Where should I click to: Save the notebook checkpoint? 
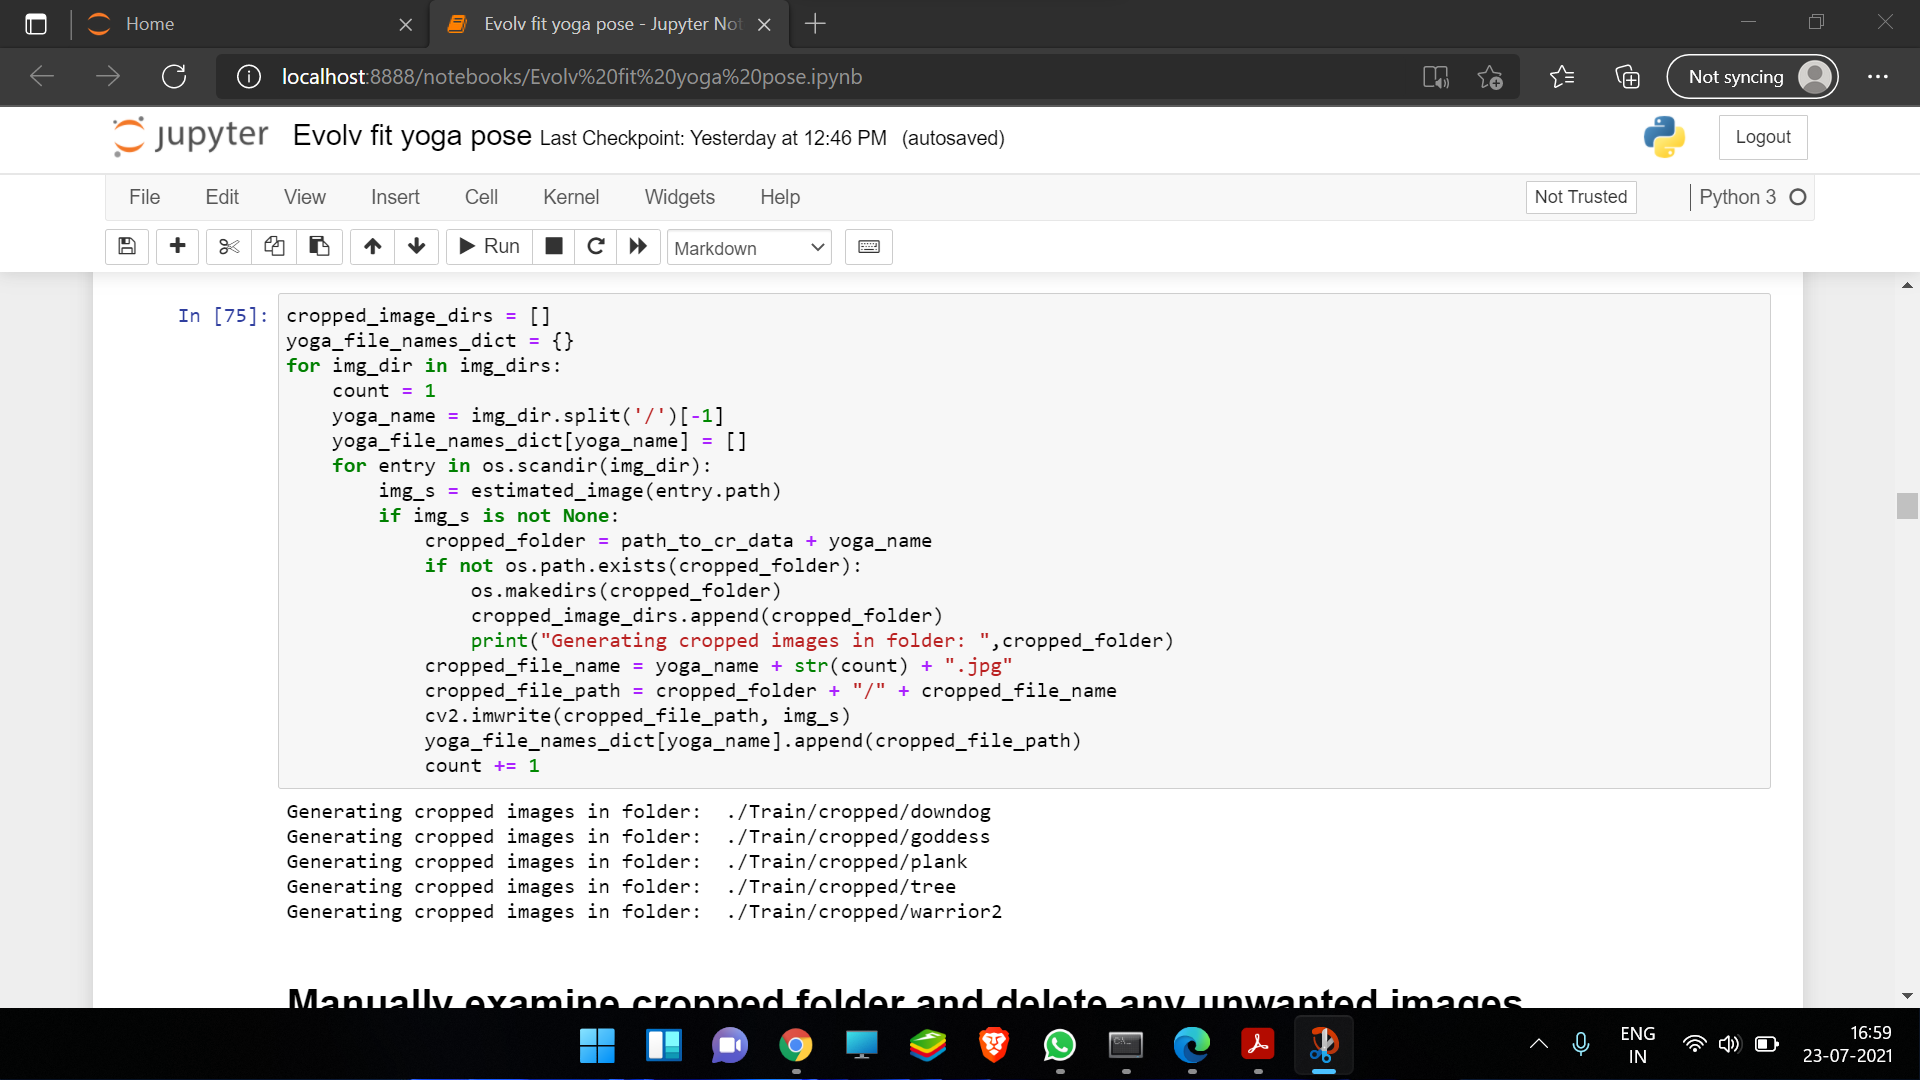tap(126, 246)
